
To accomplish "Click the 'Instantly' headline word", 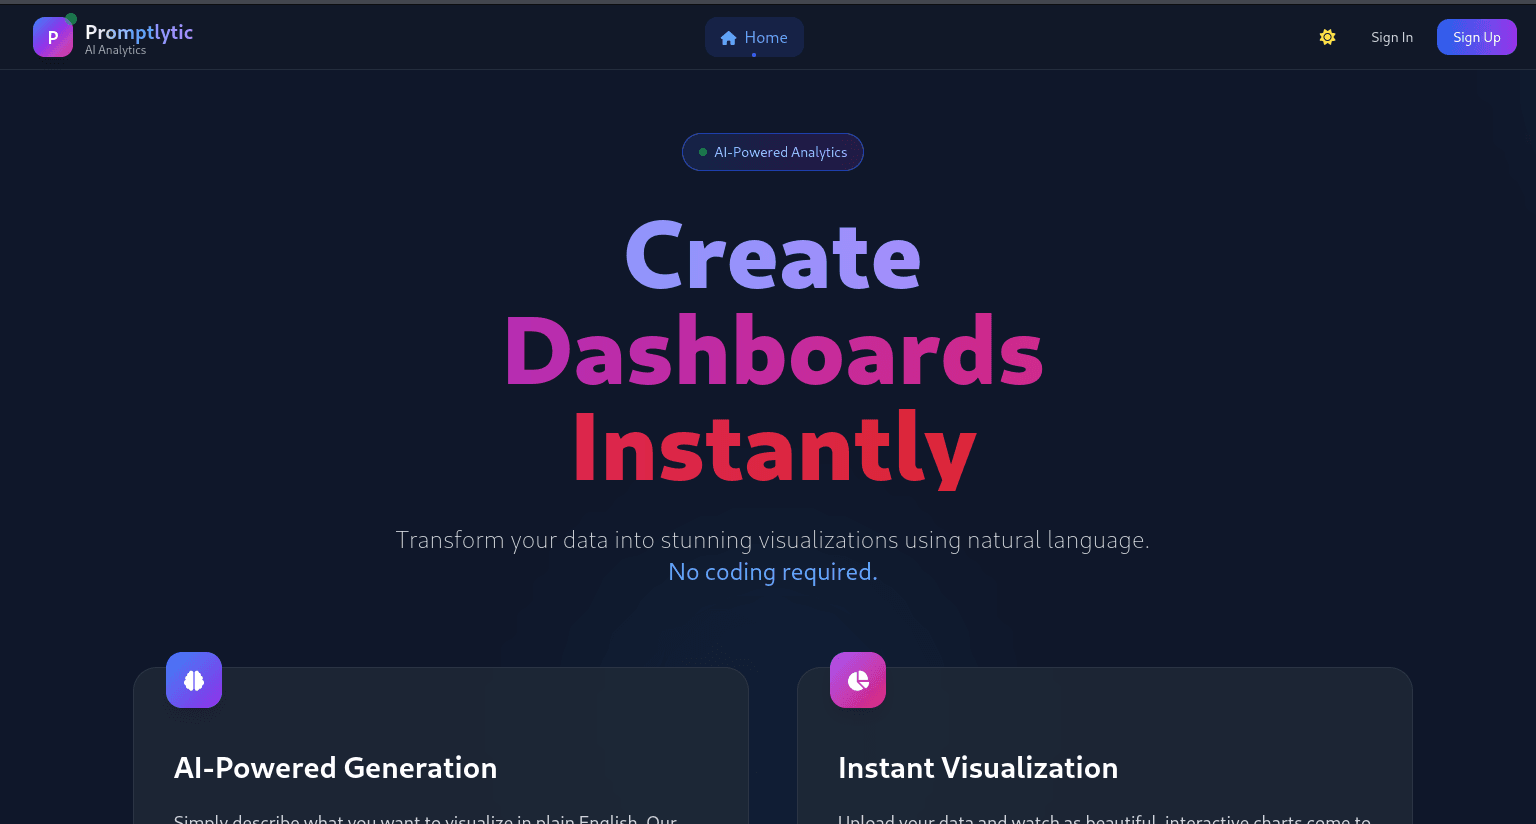I will tap(774, 449).
